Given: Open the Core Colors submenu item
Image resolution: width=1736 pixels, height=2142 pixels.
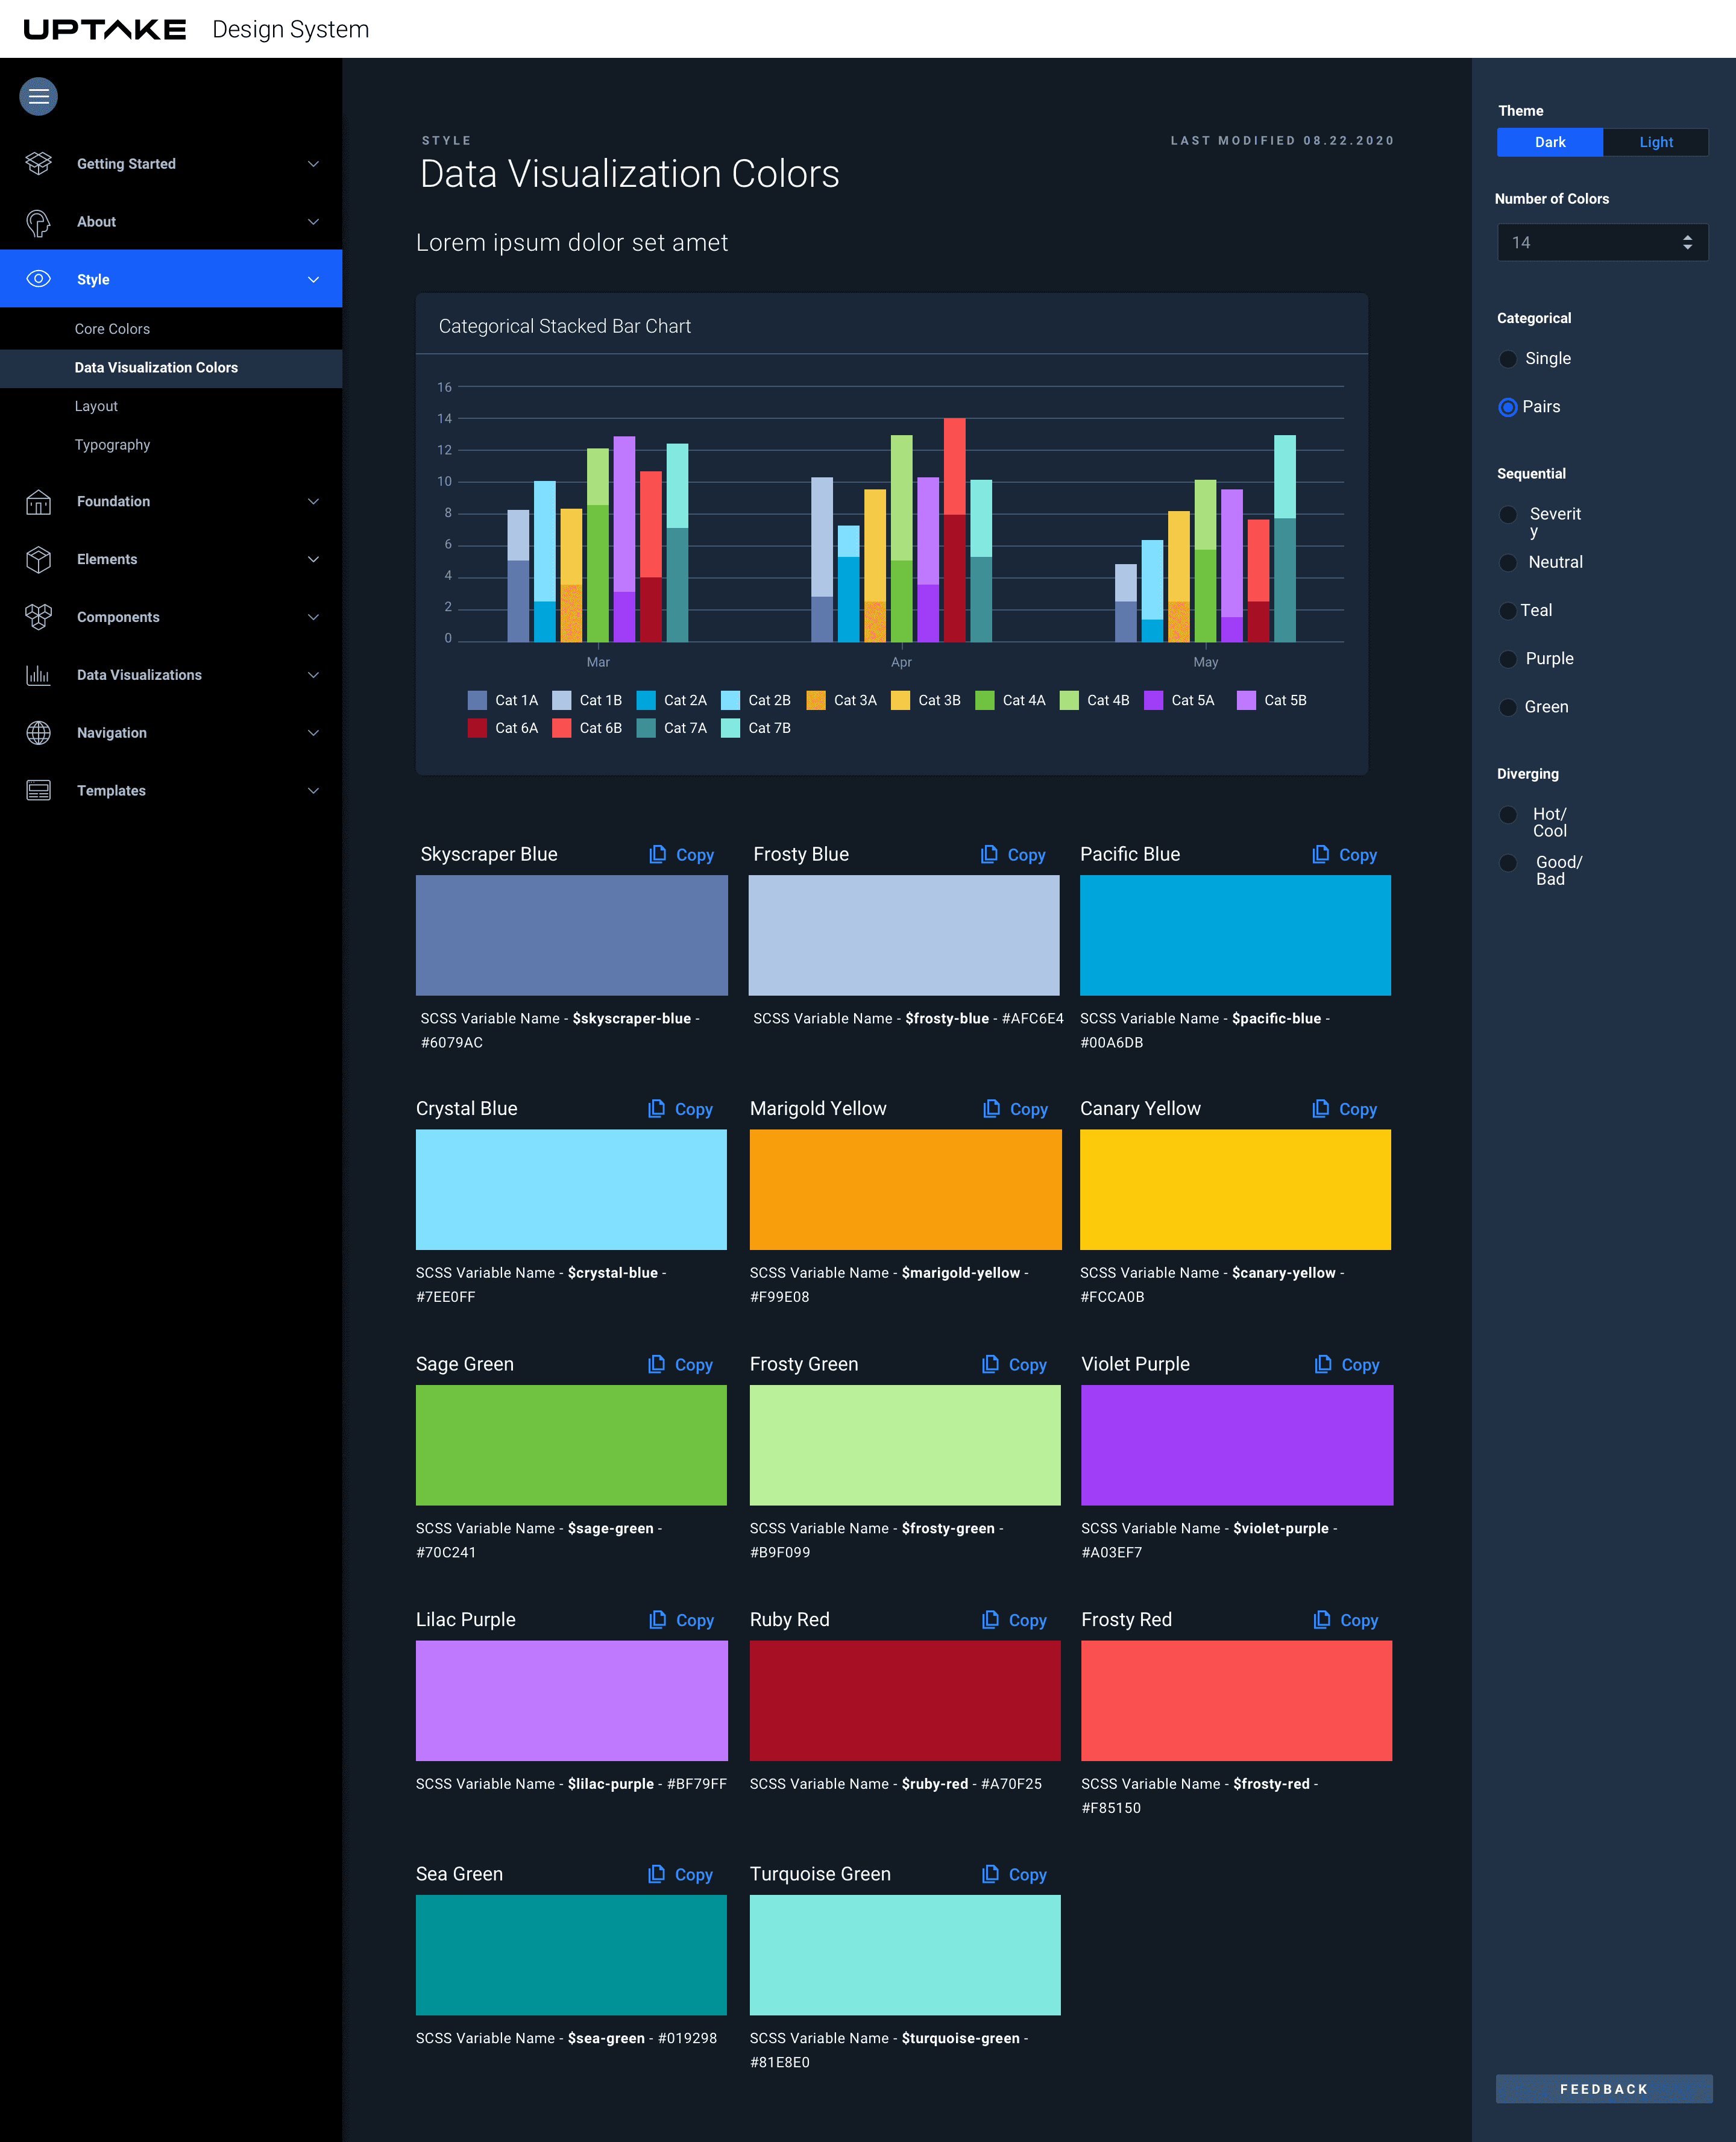Looking at the screenshot, I should pos(112,329).
